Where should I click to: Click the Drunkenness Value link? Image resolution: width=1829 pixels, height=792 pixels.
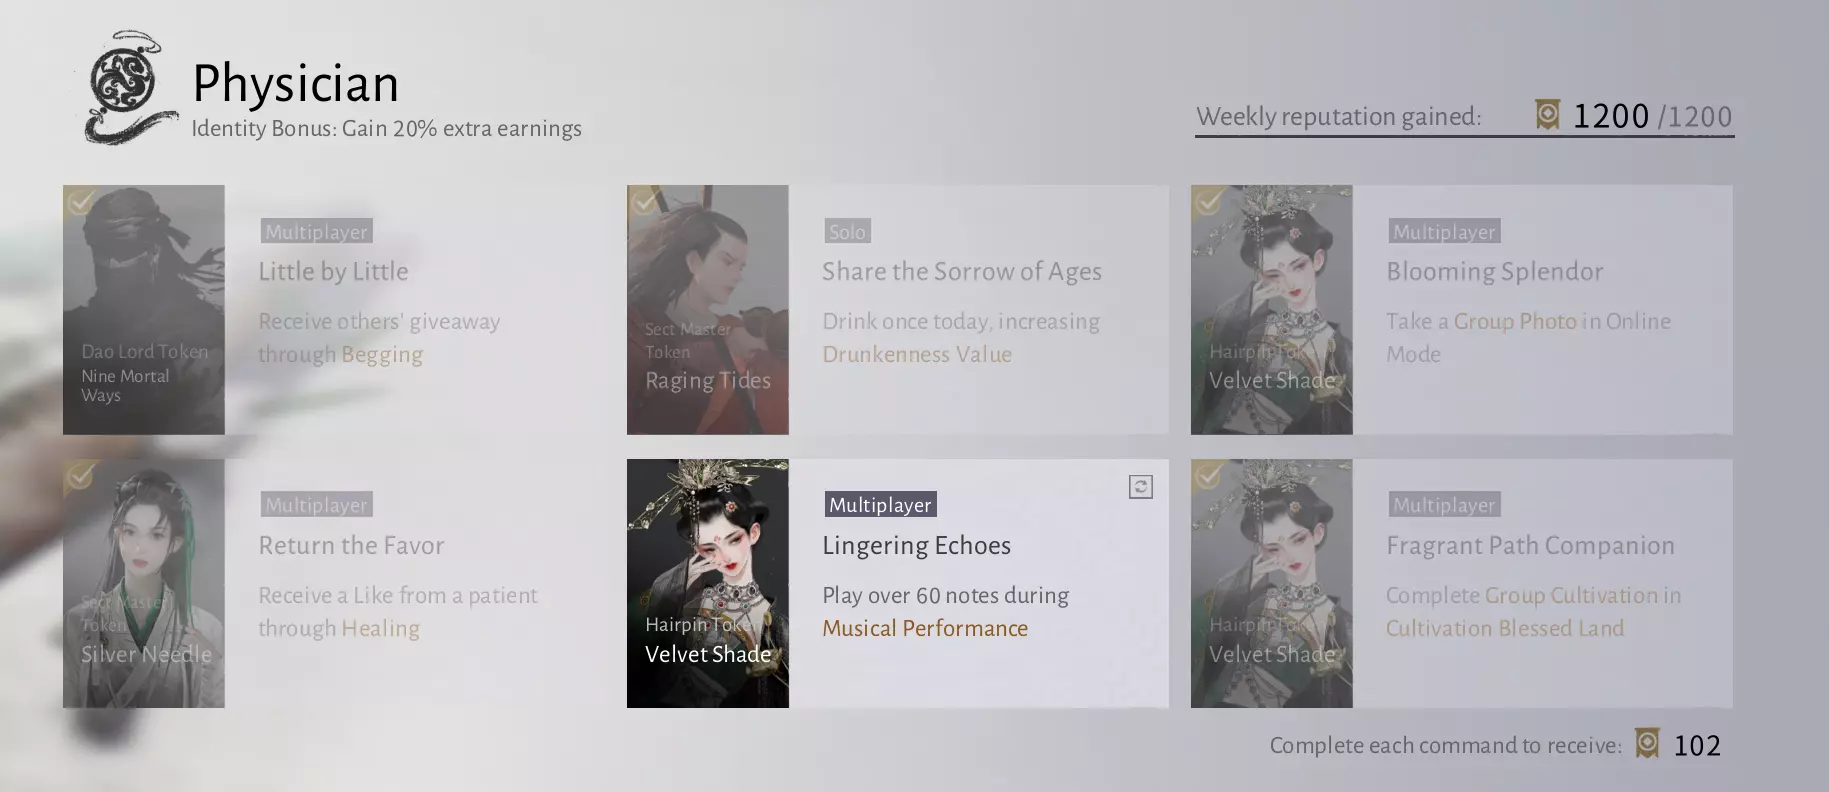coord(917,354)
